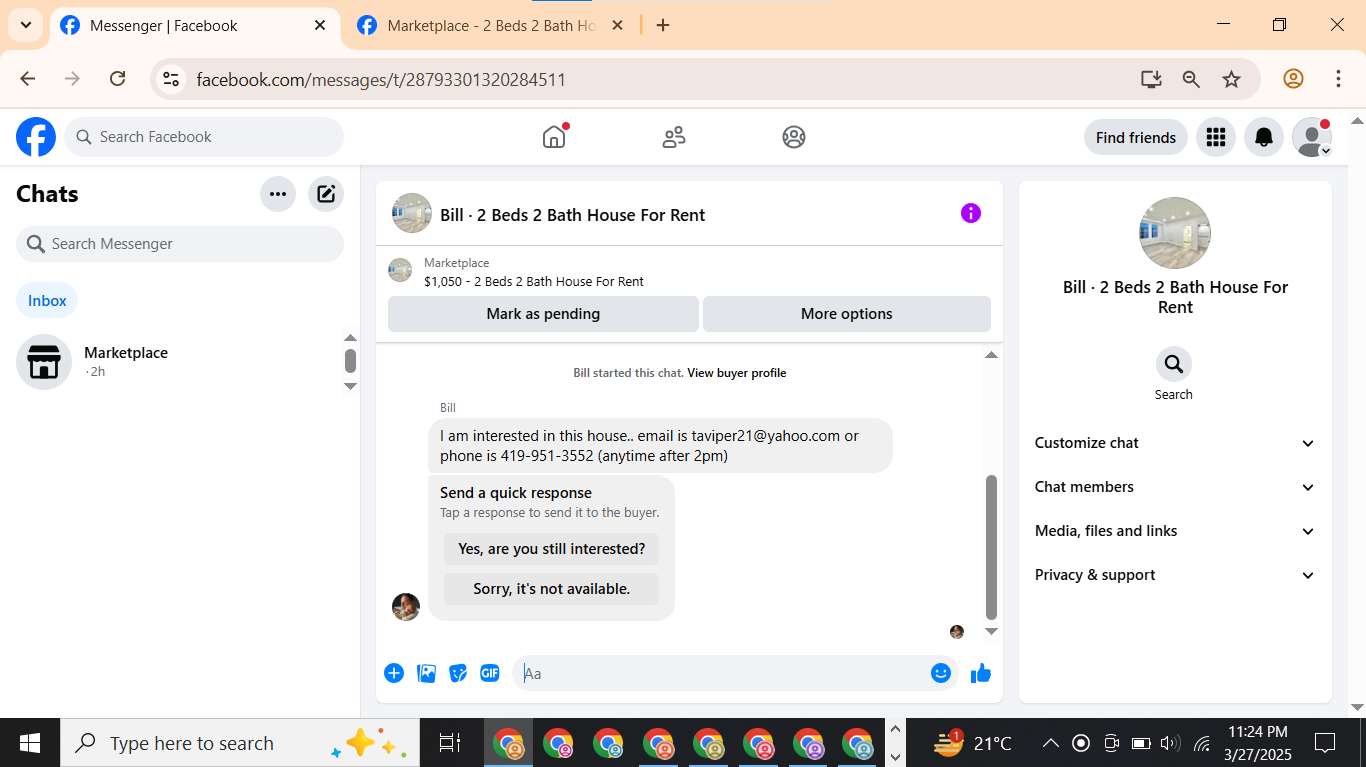Image resolution: width=1366 pixels, height=767 pixels.
Task: Start a new message with compose icon
Action: (x=326, y=194)
